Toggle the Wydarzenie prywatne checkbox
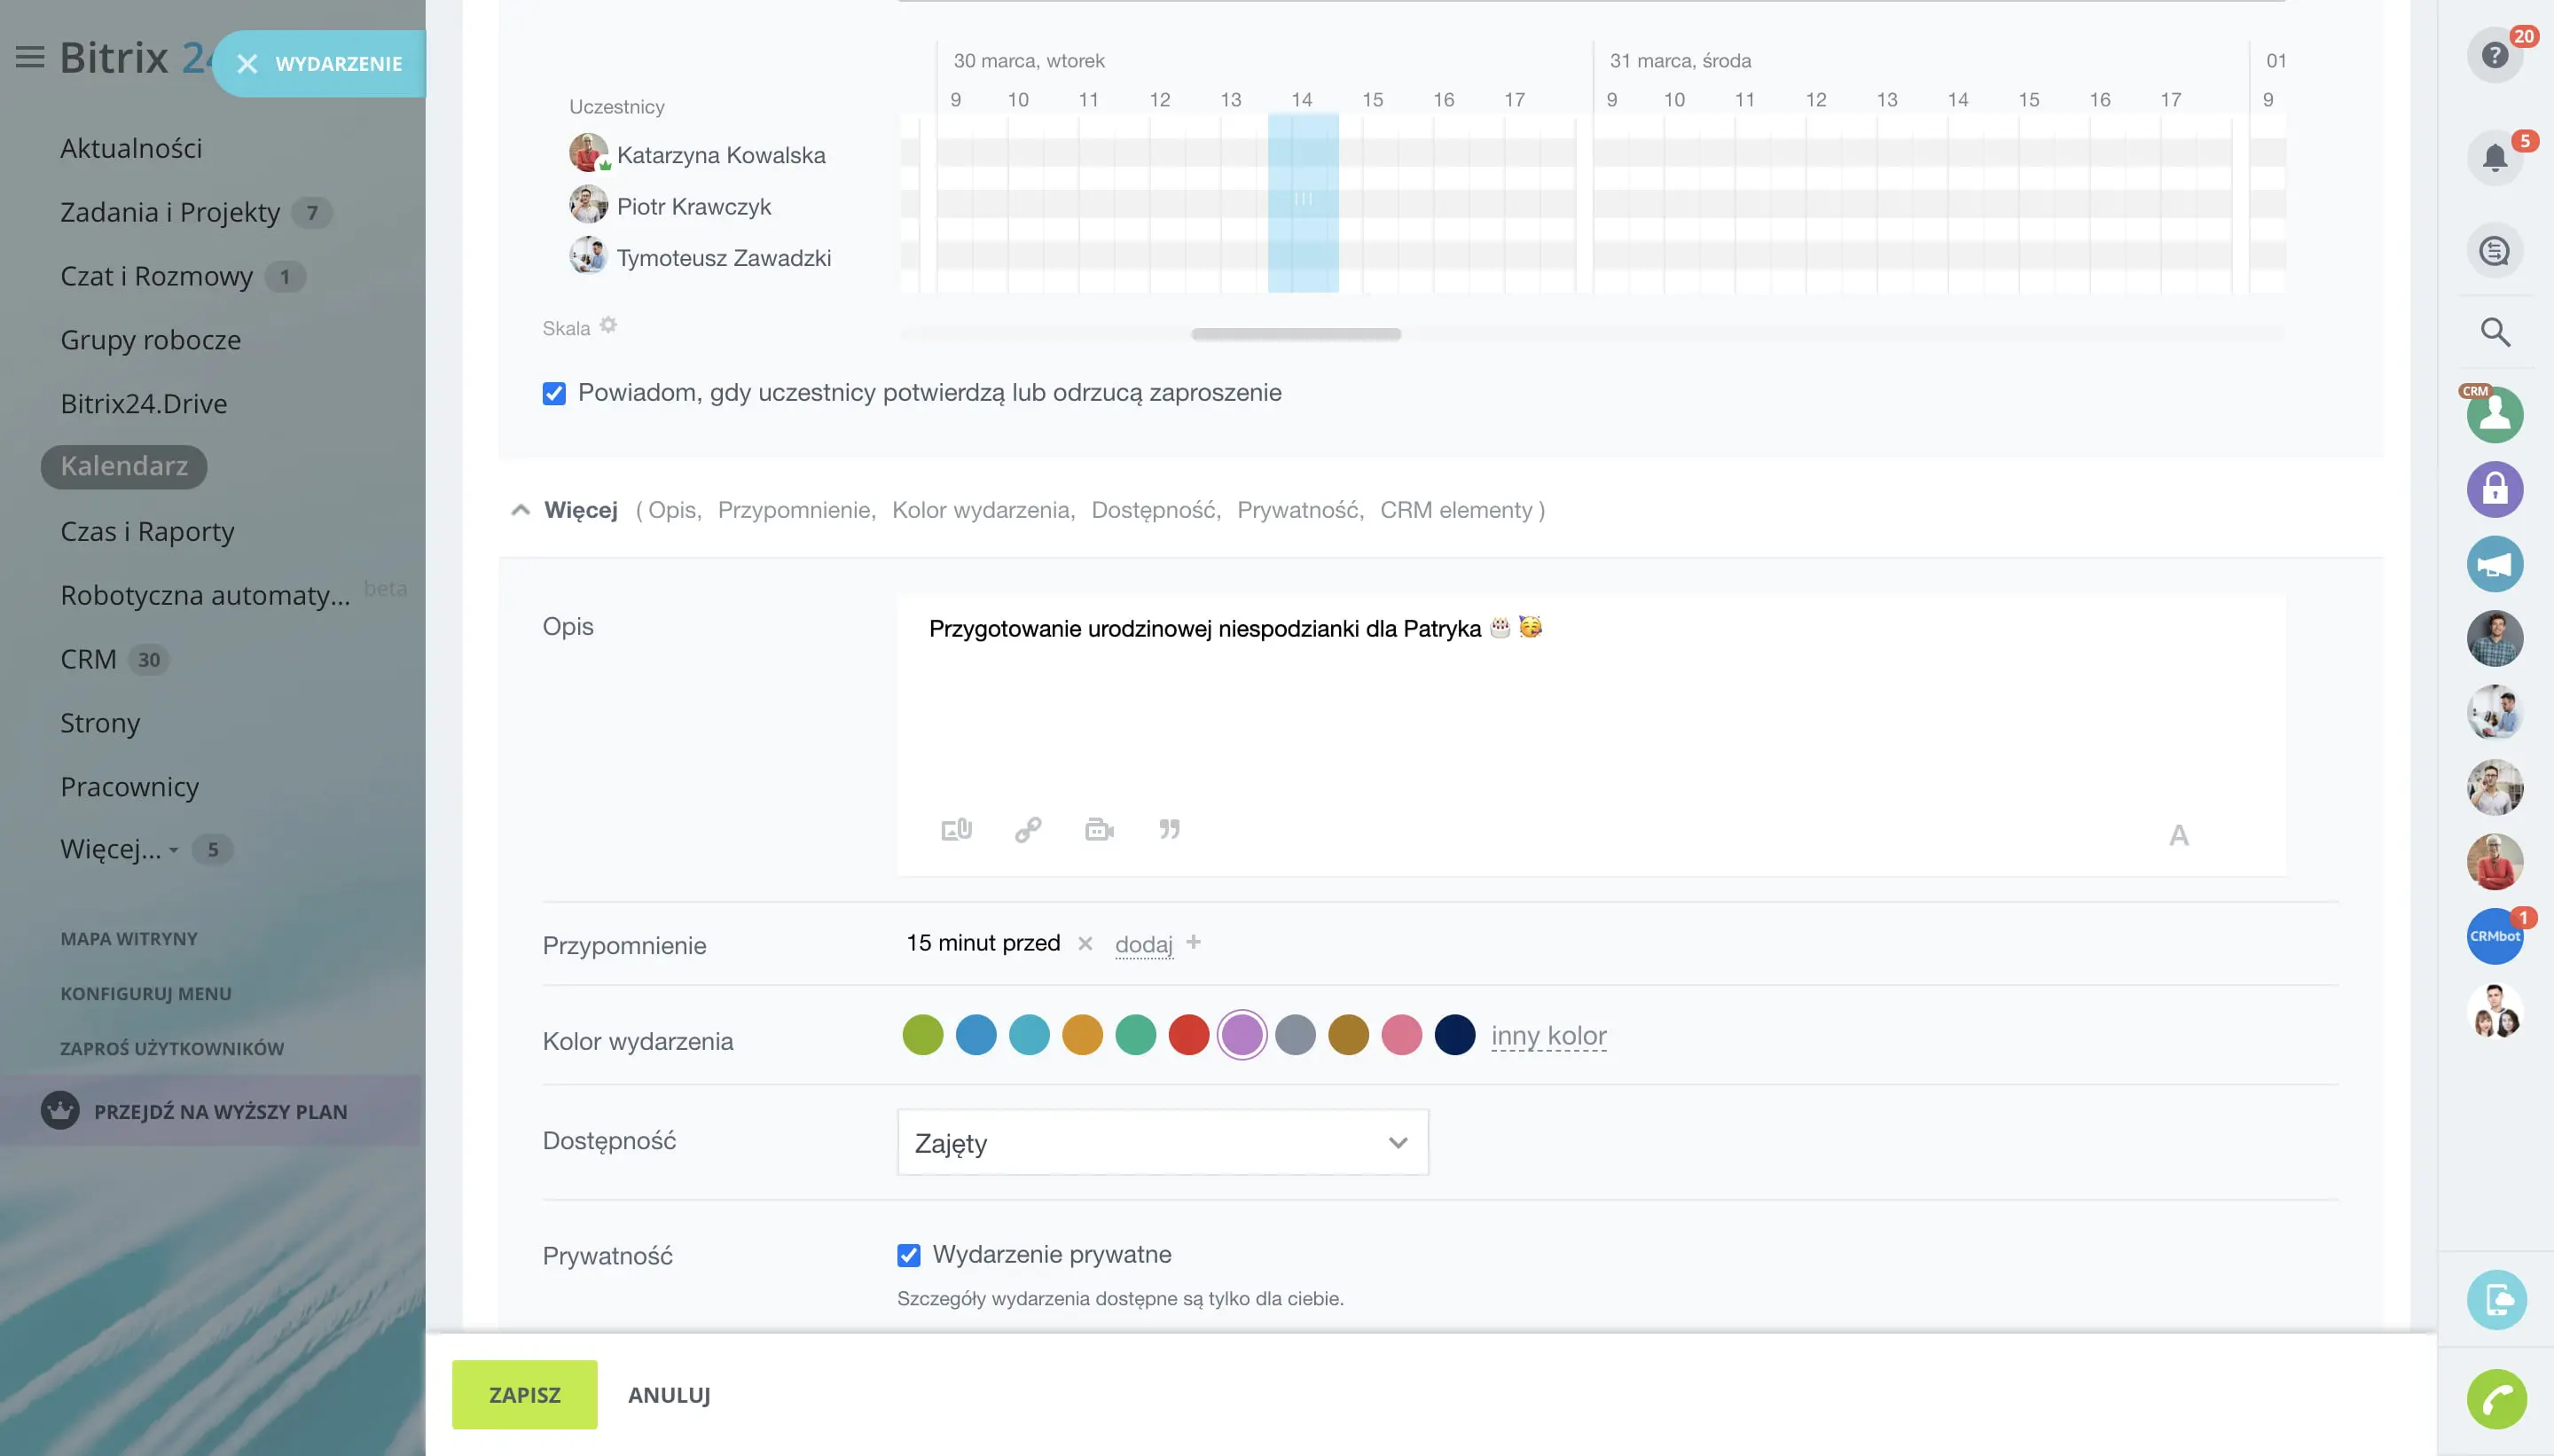The width and height of the screenshot is (2554, 1456). 908,1255
